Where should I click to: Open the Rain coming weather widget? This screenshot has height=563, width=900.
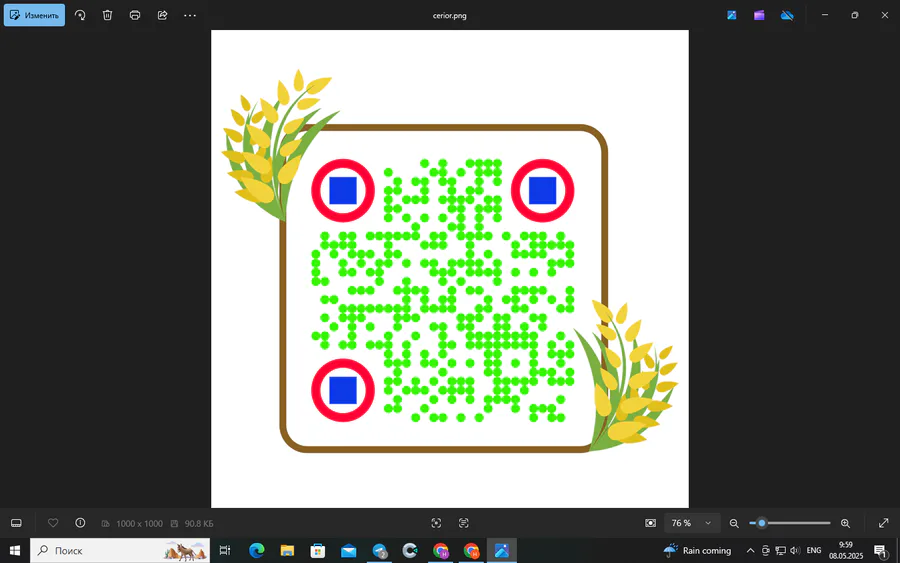tap(697, 550)
